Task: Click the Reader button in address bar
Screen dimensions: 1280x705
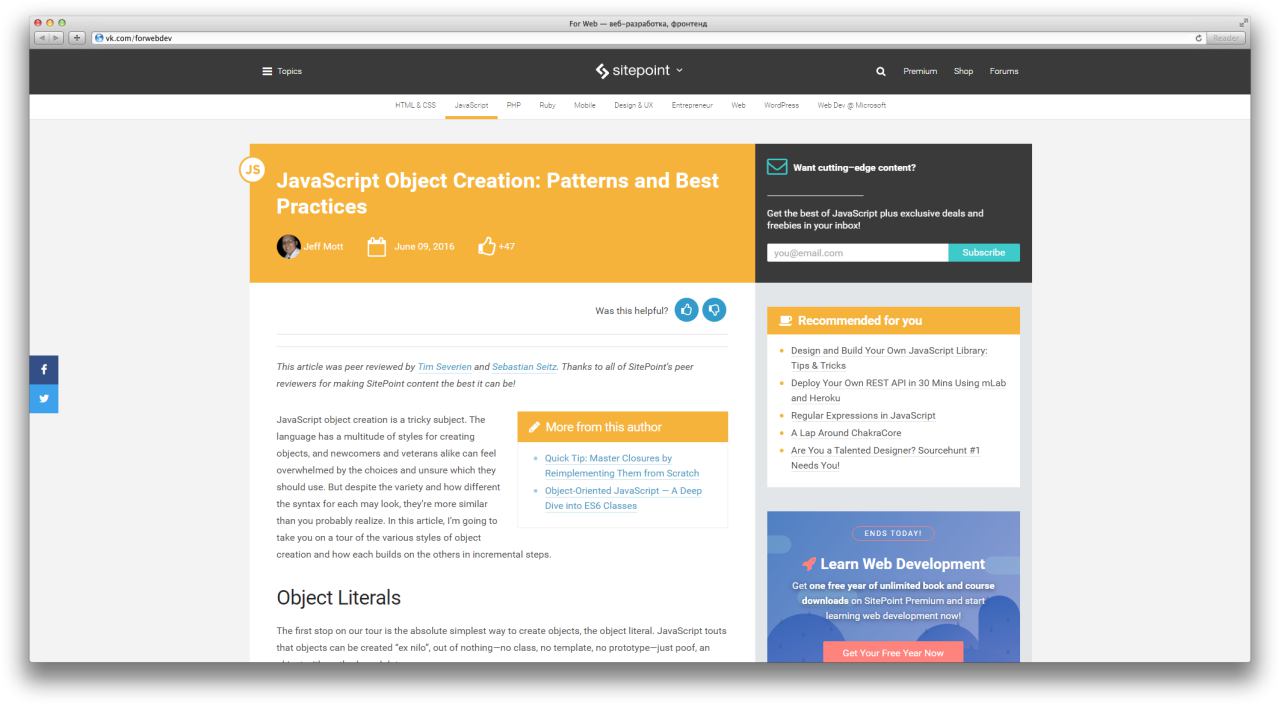Action: (x=1226, y=38)
